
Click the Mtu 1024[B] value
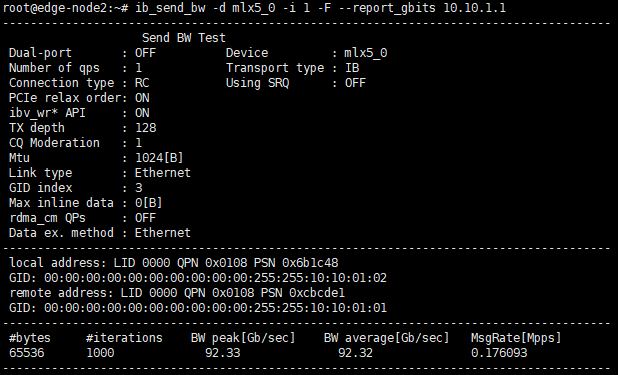[x=159, y=158]
